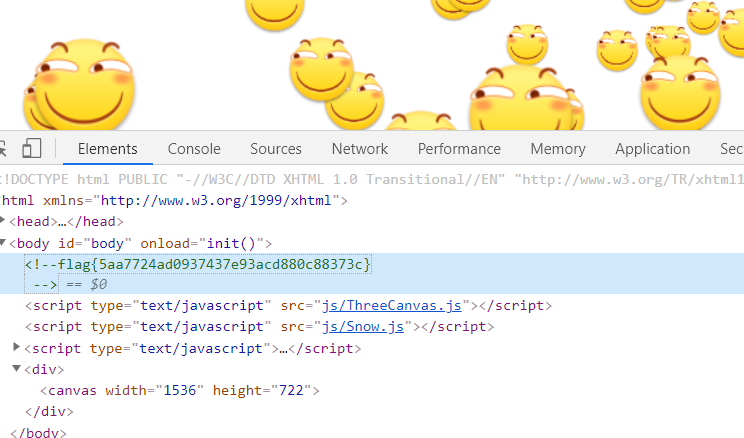Click the http://www.w3.org/1999/xhtml attribute value

tap(216, 201)
